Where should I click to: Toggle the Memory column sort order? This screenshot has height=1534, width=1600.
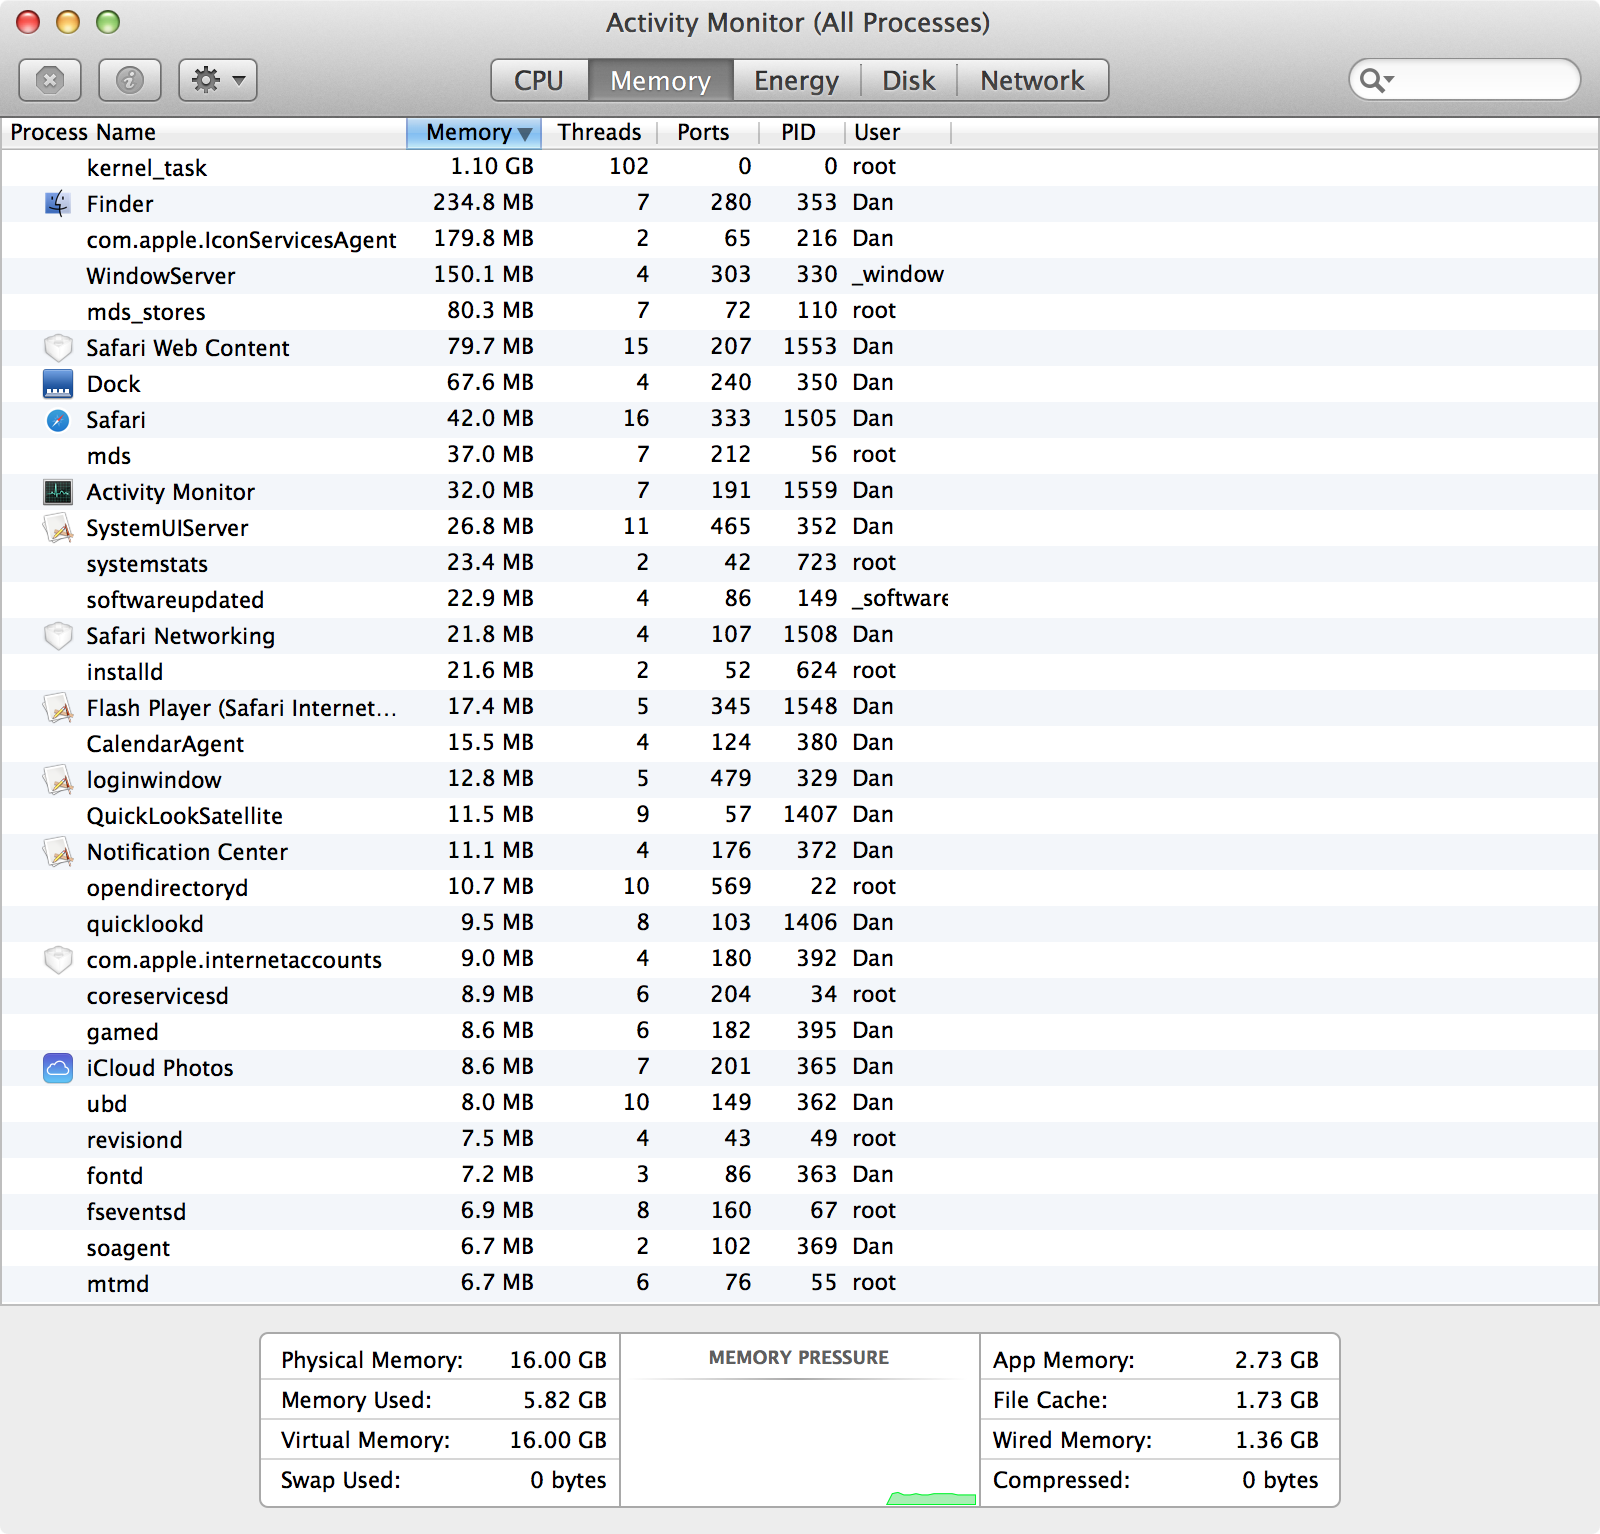point(474,133)
